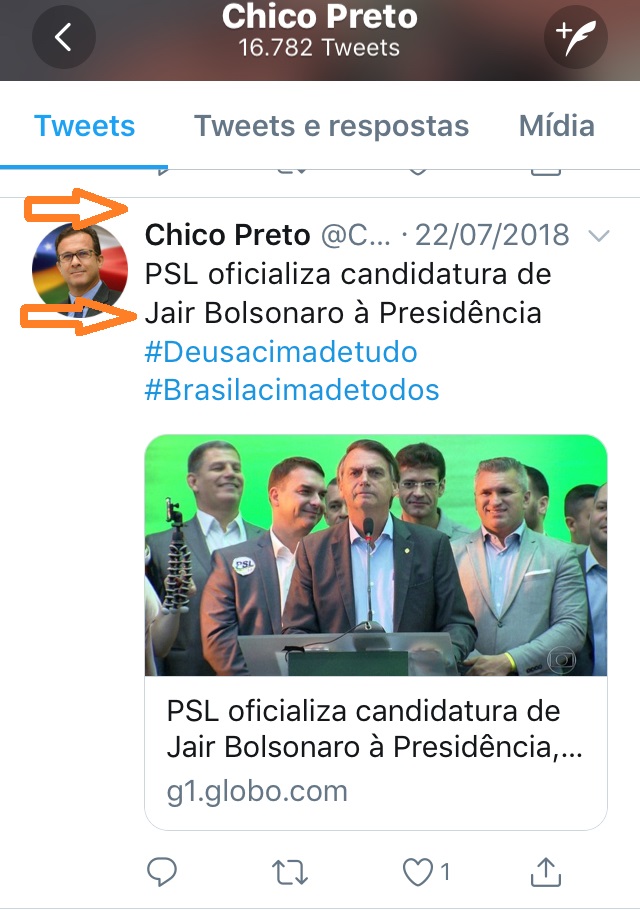
Task: Select the Chico Preto name in tweet
Action: pyautogui.click(x=227, y=235)
